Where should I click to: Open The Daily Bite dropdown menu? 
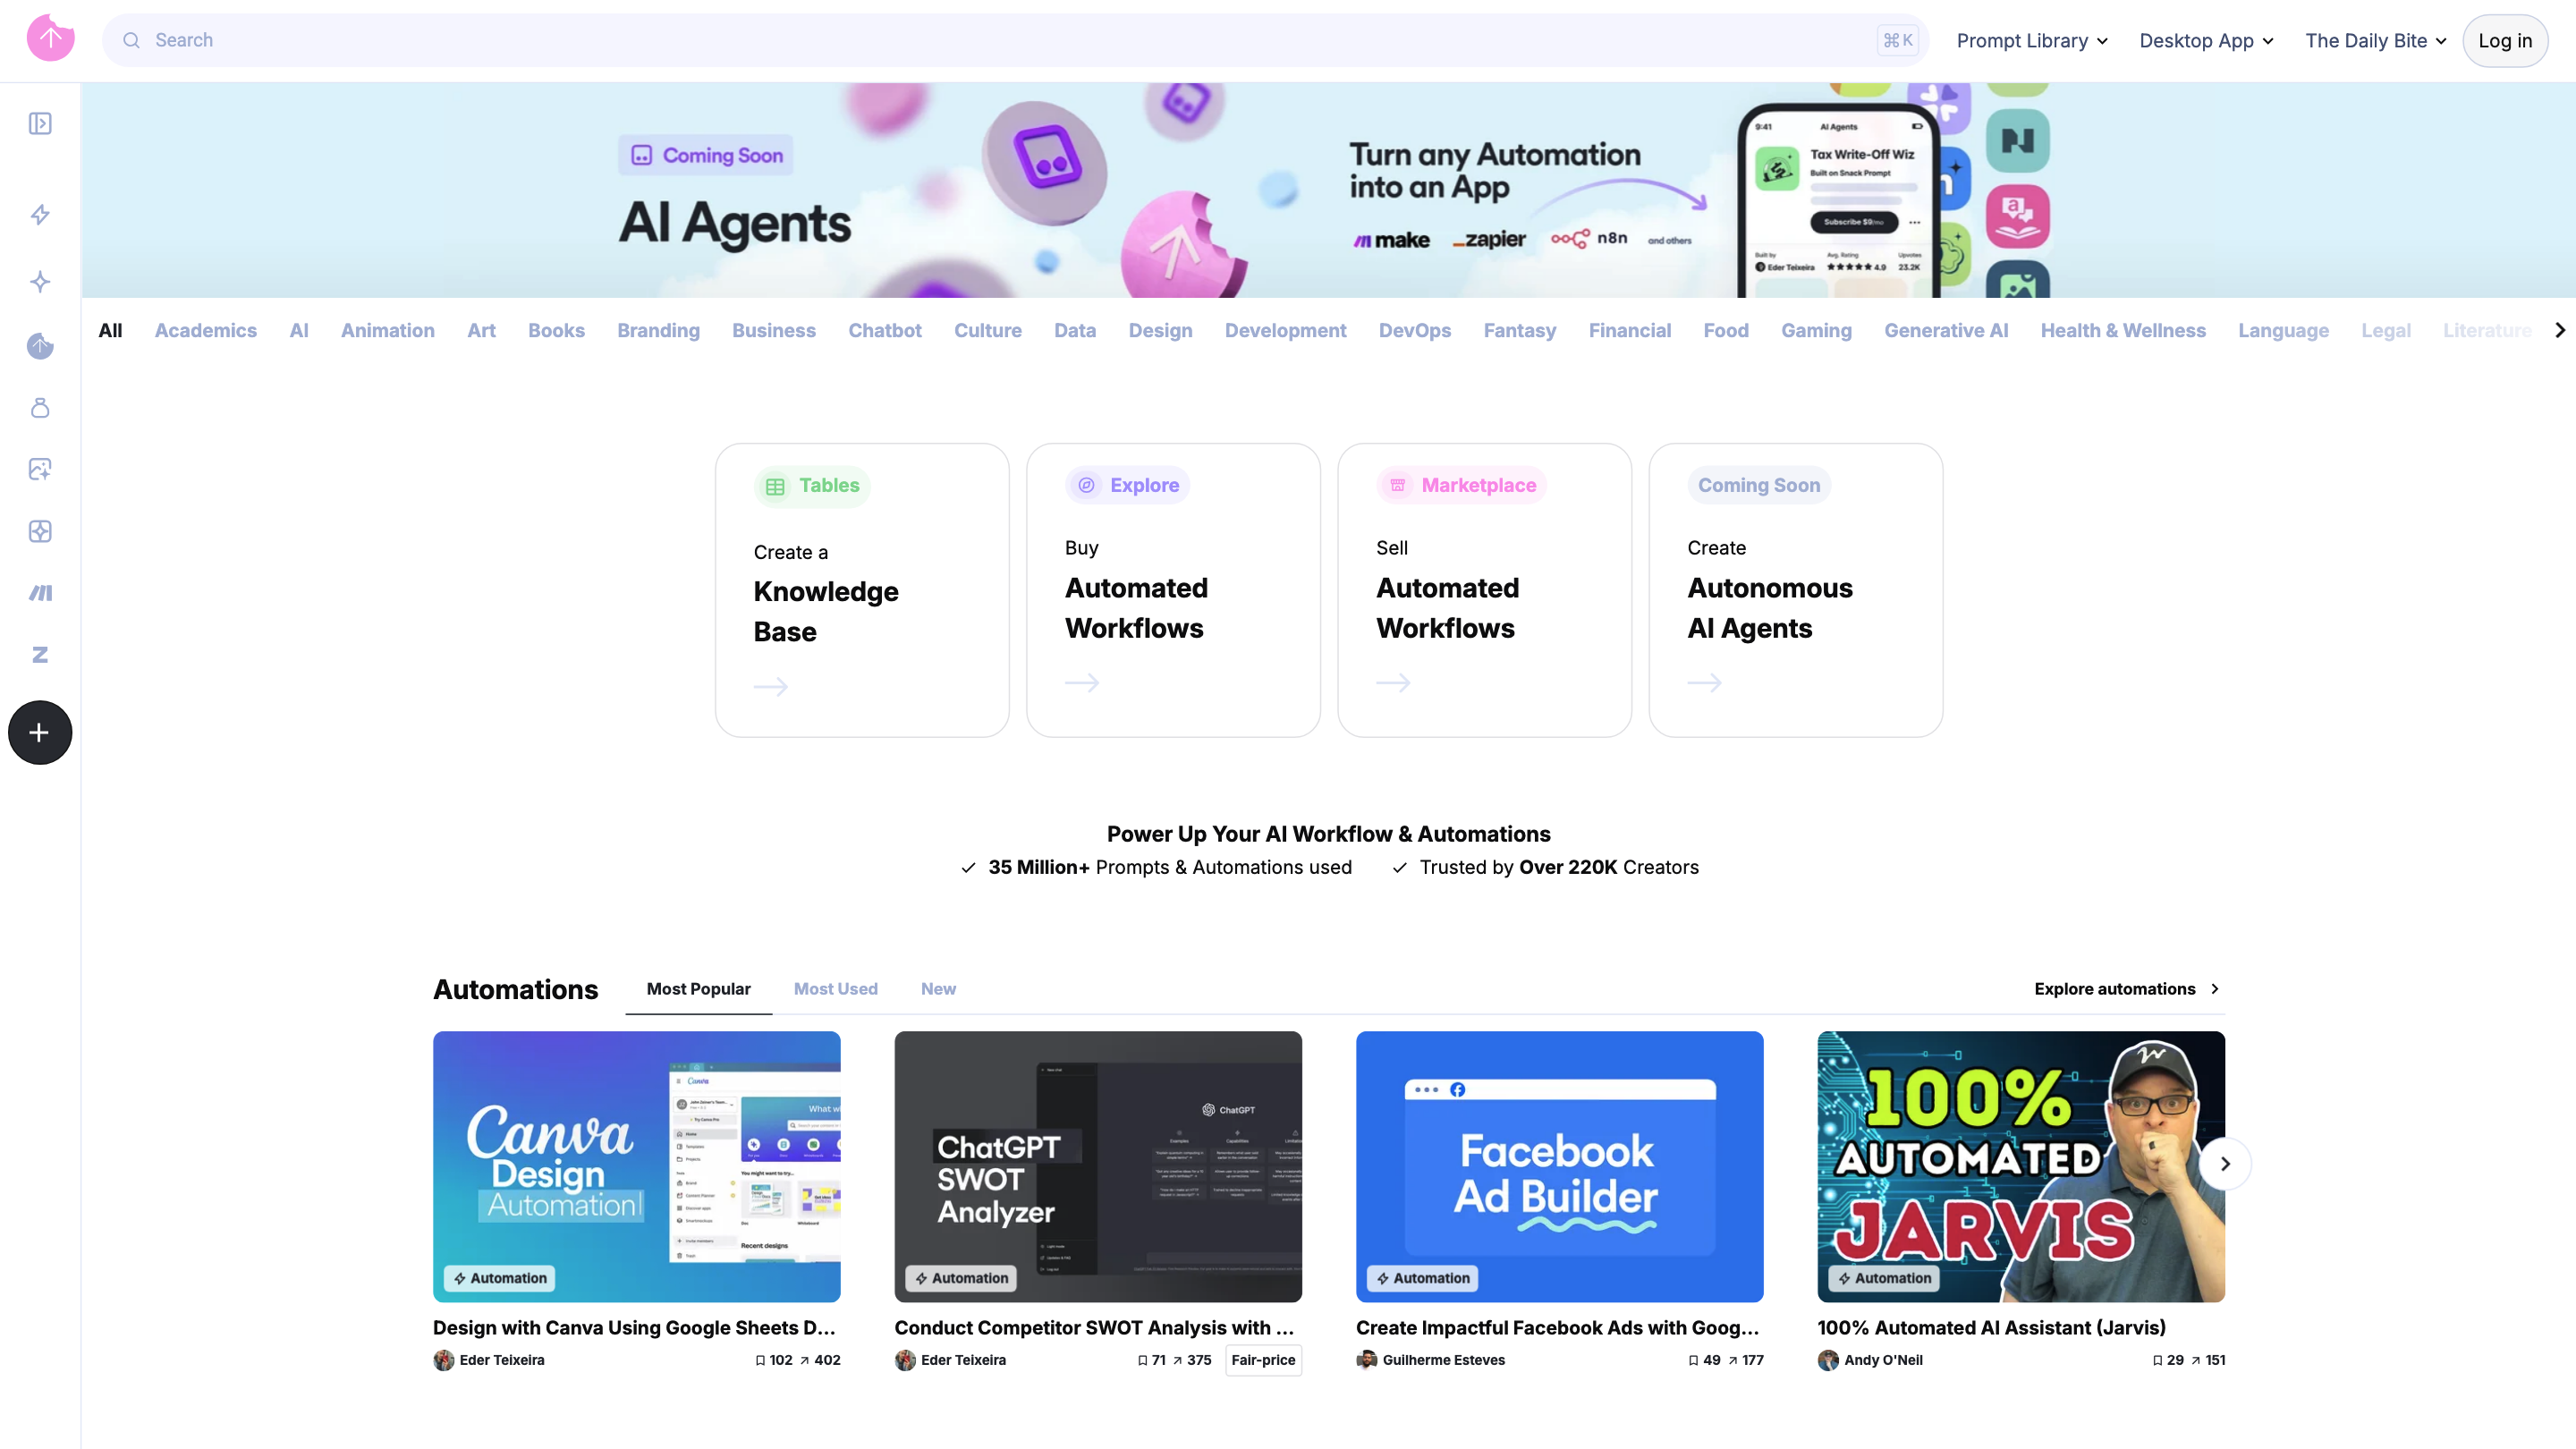(2374, 40)
